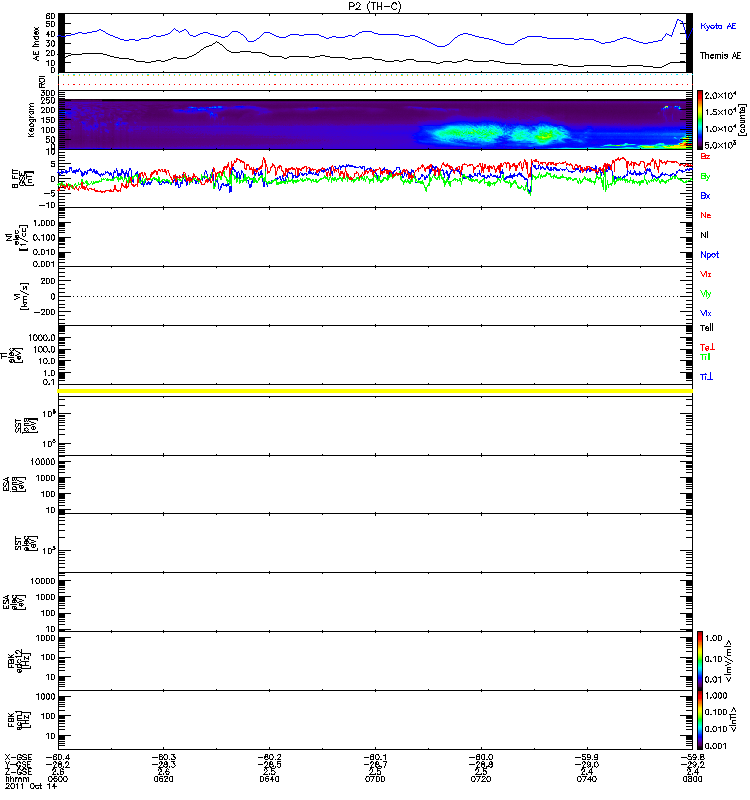Click the "0740" time axis label

click(587, 779)
